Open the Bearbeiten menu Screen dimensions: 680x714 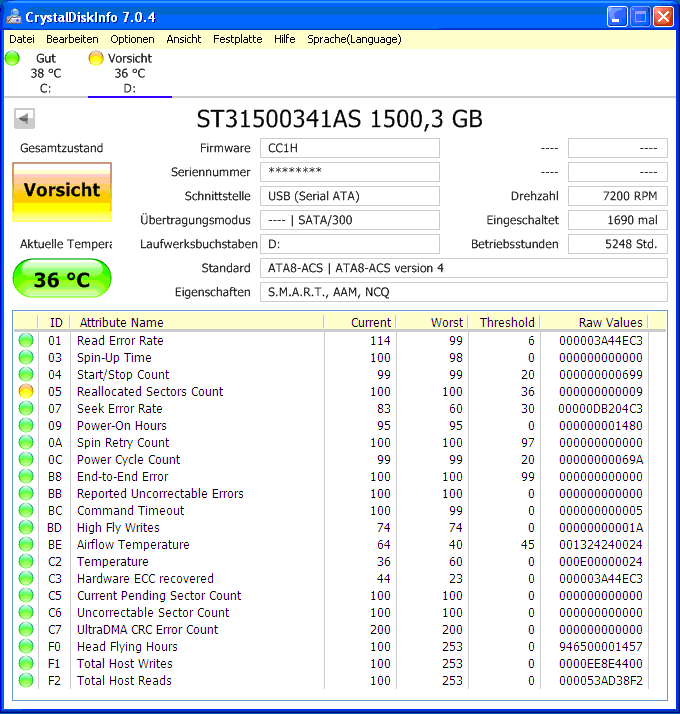(72, 39)
